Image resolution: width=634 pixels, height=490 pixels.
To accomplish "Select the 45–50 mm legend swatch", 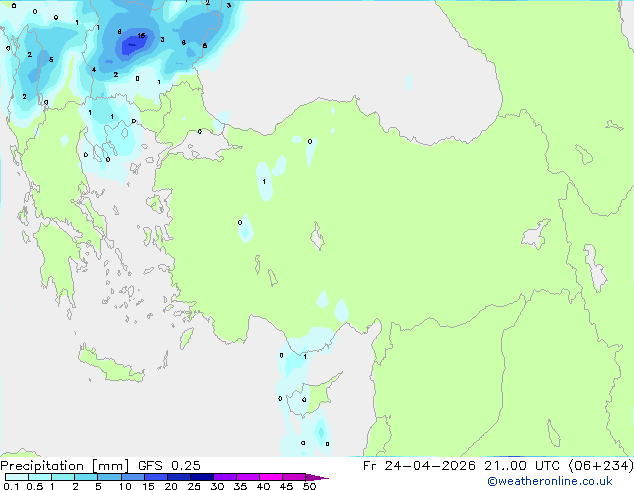I will point(294,477).
